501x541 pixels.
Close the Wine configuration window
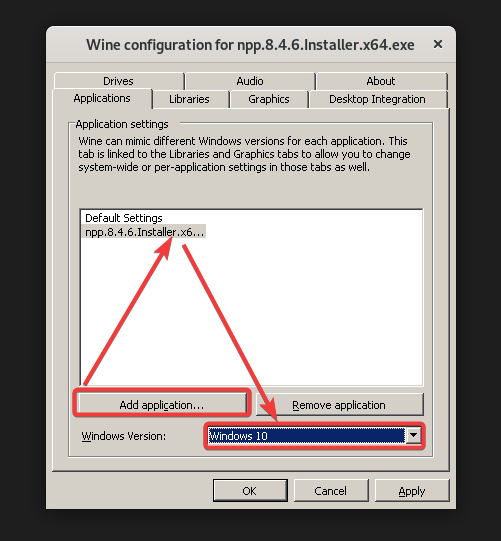coord(438,44)
